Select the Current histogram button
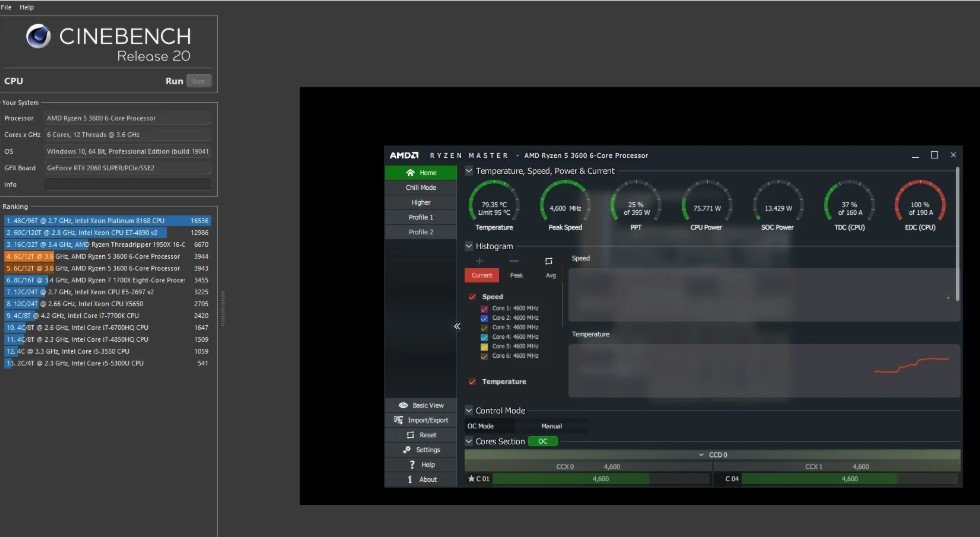 click(482, 276)
